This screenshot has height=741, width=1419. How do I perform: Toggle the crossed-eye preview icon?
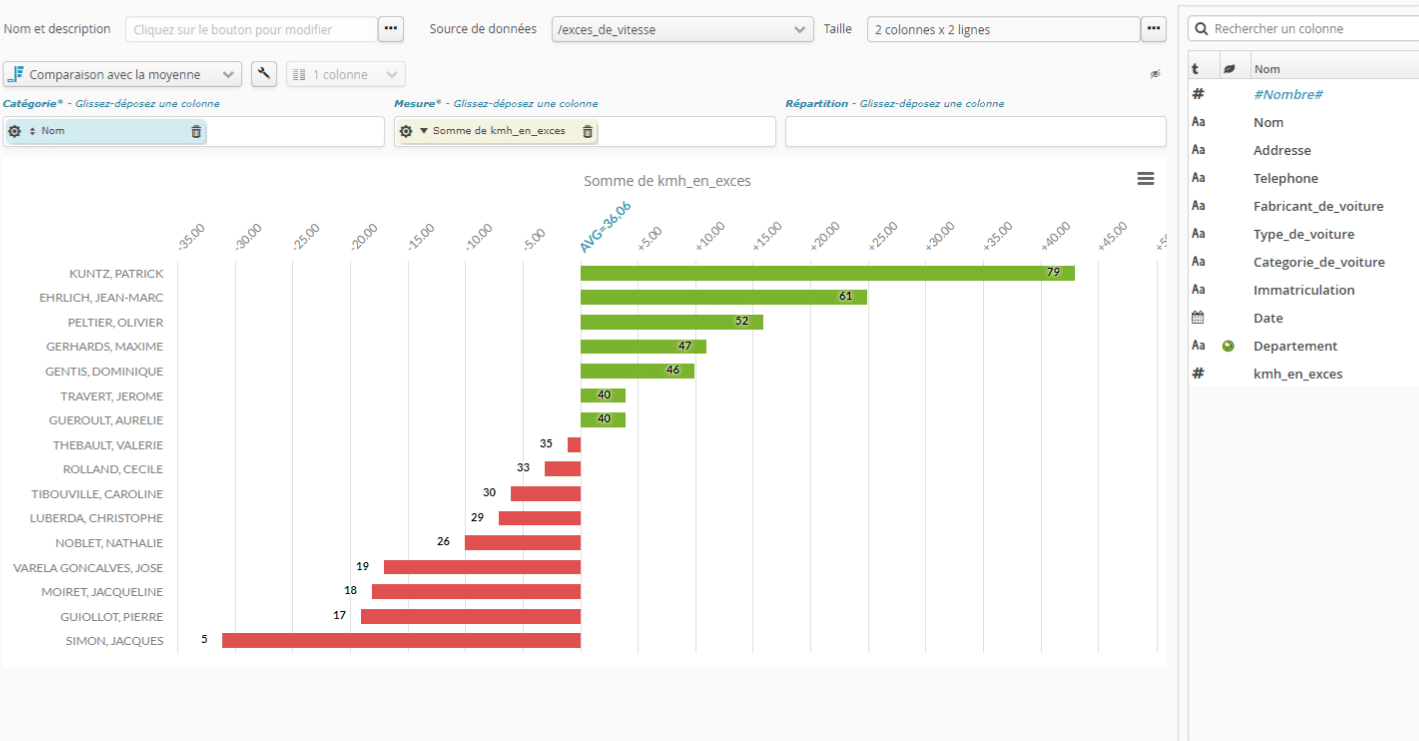pyautogui.click(x=1155, y=74)
